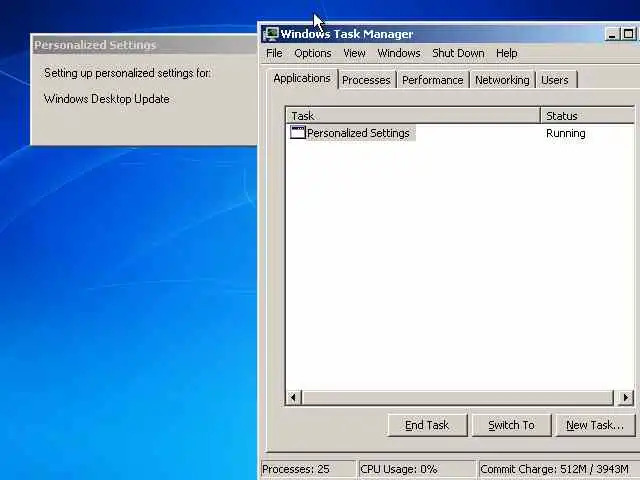Image resolution: width=640 pixels, height=480 pixels.
Task: Switch to the Users tab
Action: [x=555, y=80]
